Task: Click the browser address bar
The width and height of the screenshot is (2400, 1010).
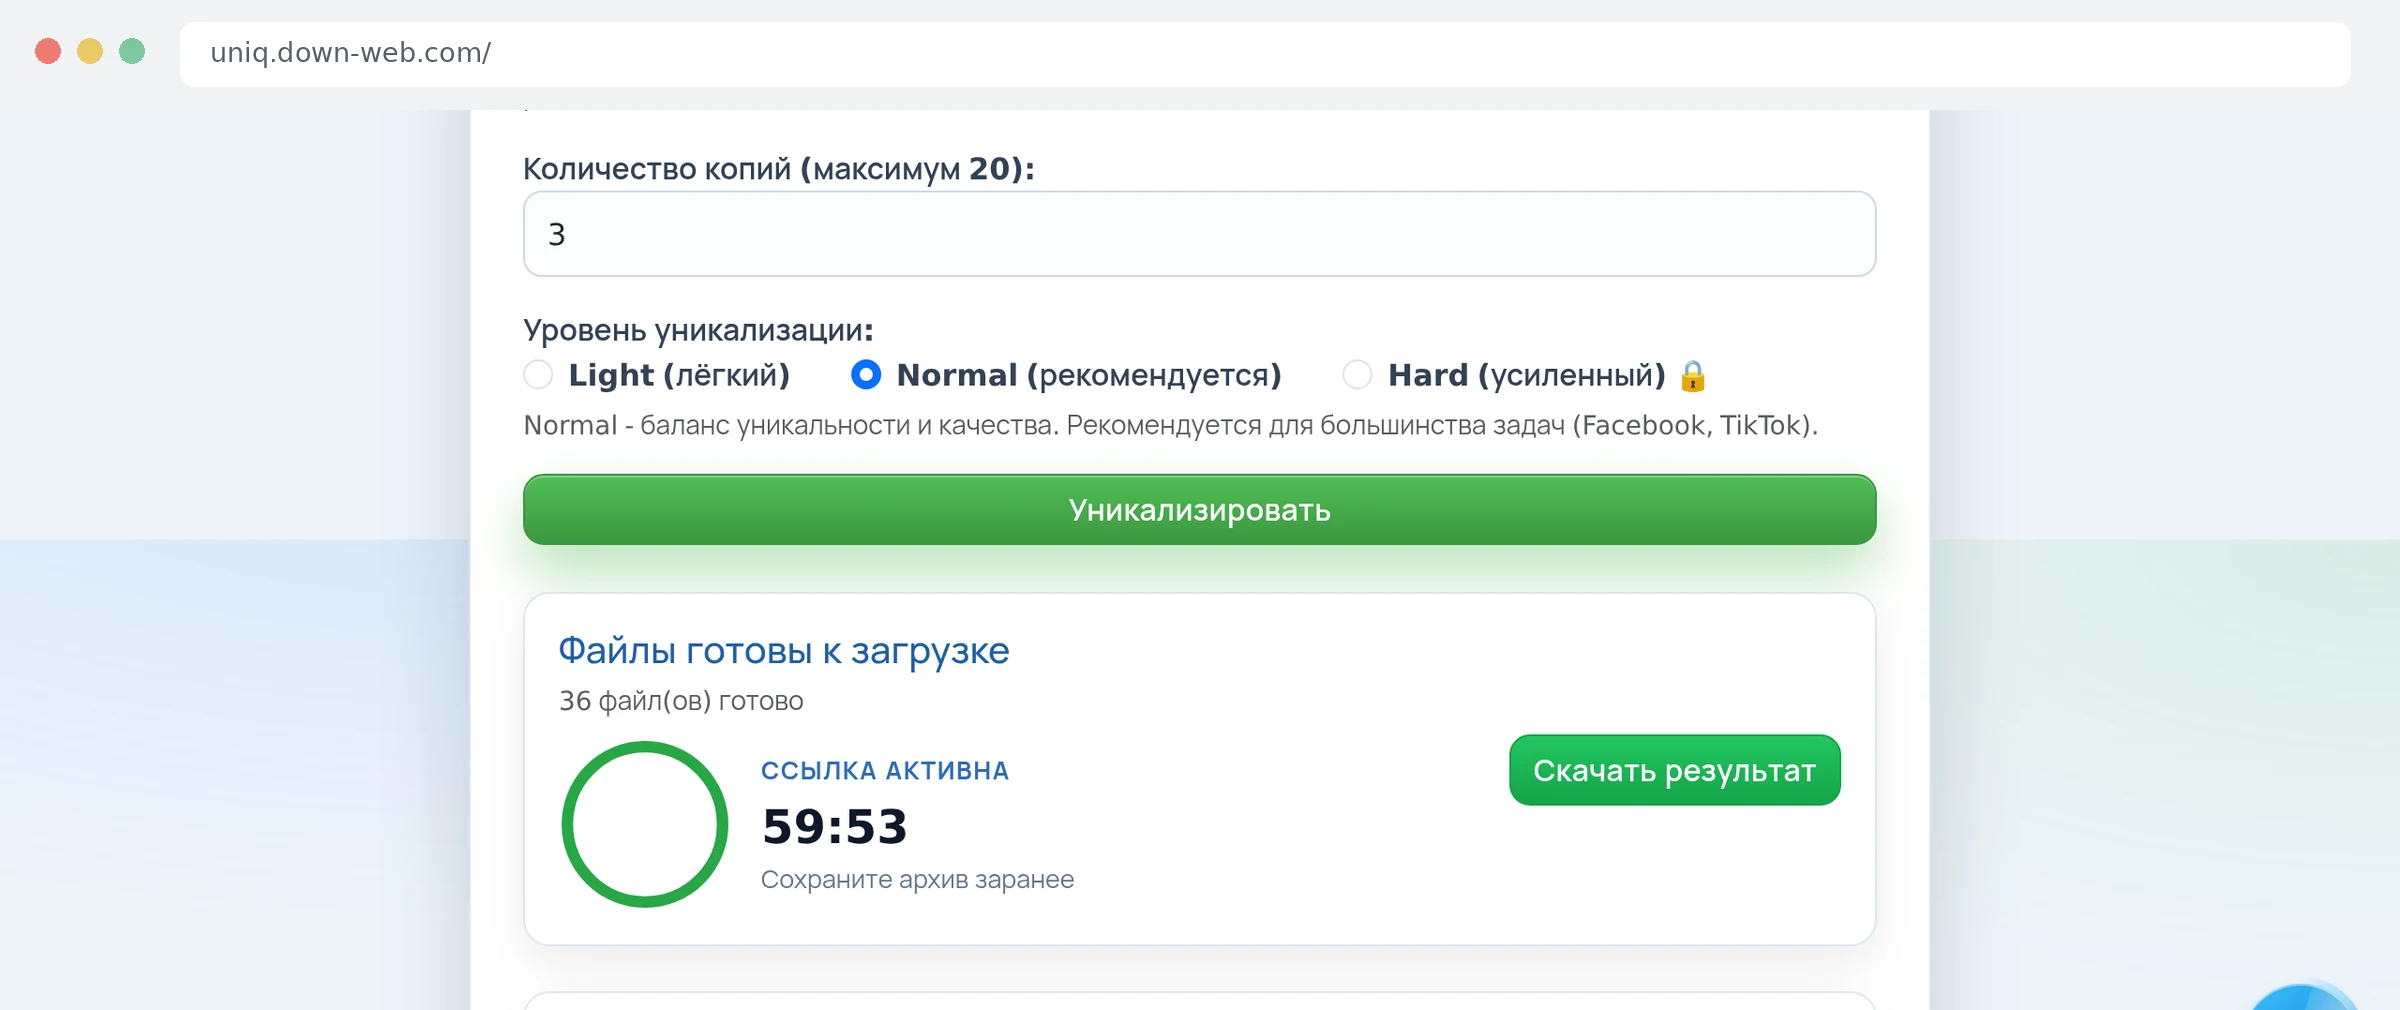Action: pos(1265,53)
